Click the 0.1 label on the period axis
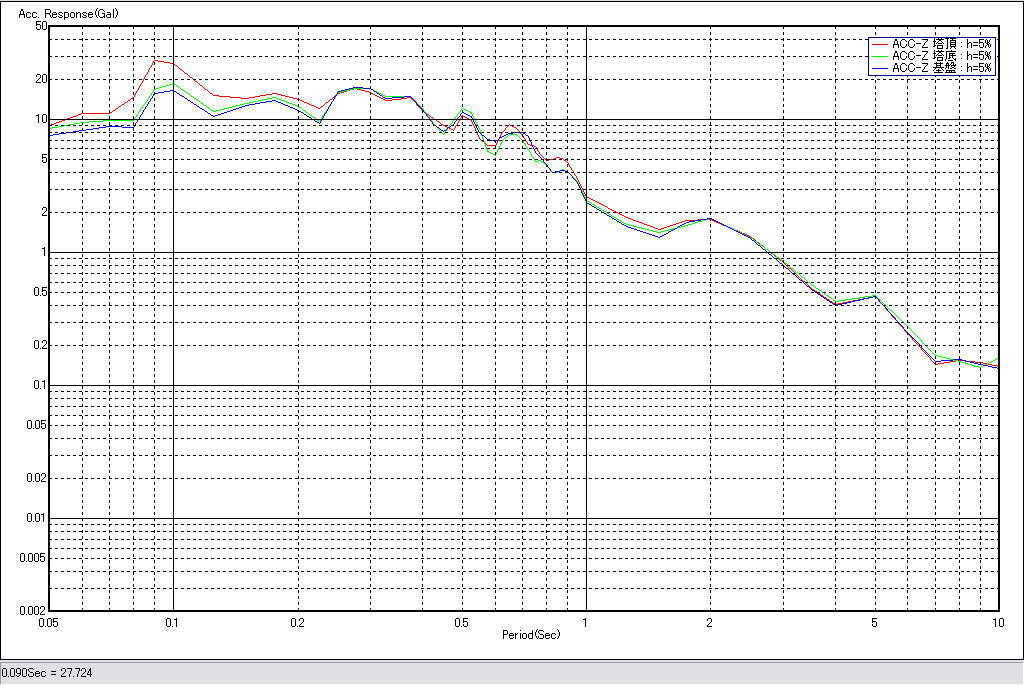This screenshot has height=685, width=1024. click(x=173, y=622)
